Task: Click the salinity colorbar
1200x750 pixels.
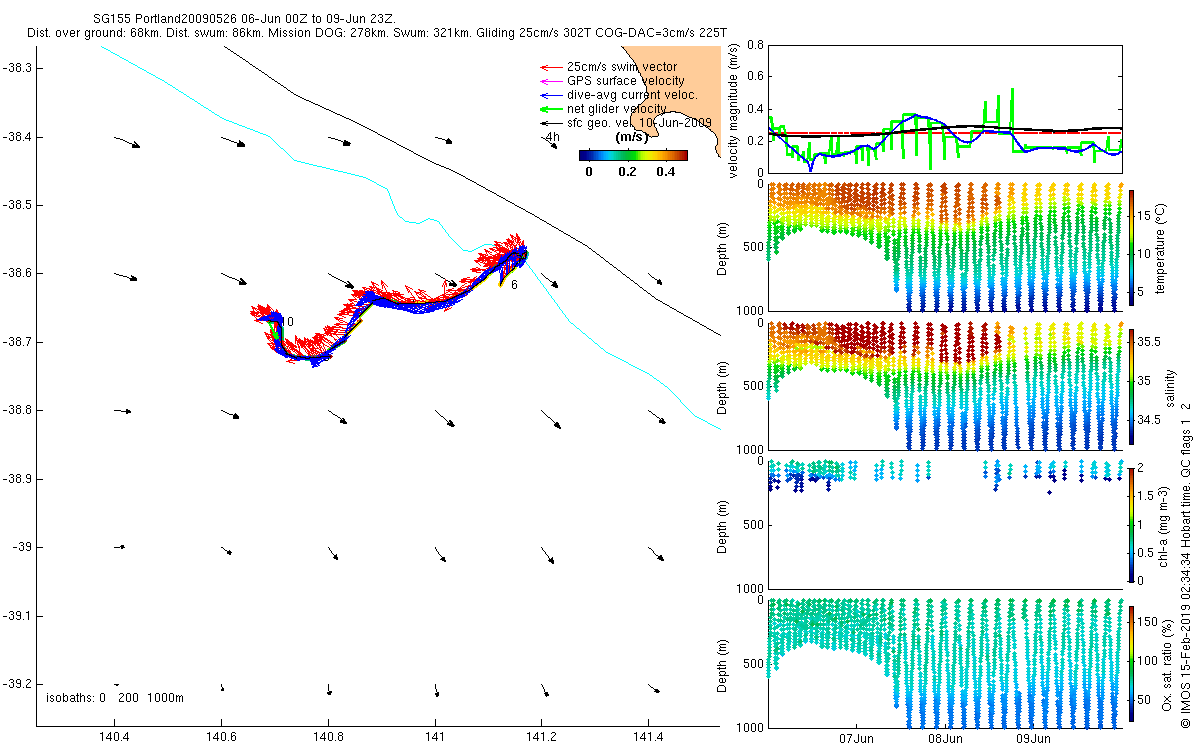Action: coord(1132,386)
